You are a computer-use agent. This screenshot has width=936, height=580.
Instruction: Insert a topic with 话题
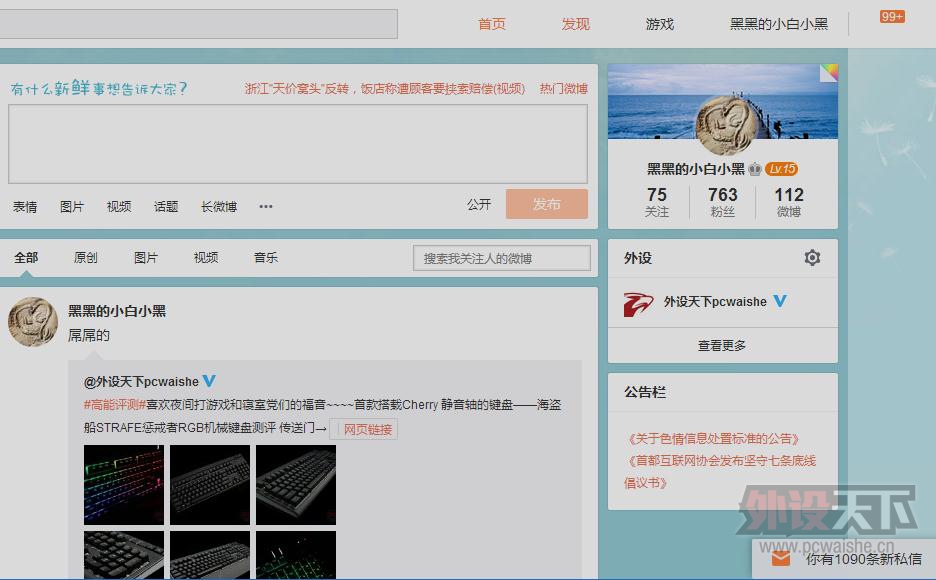166,206
